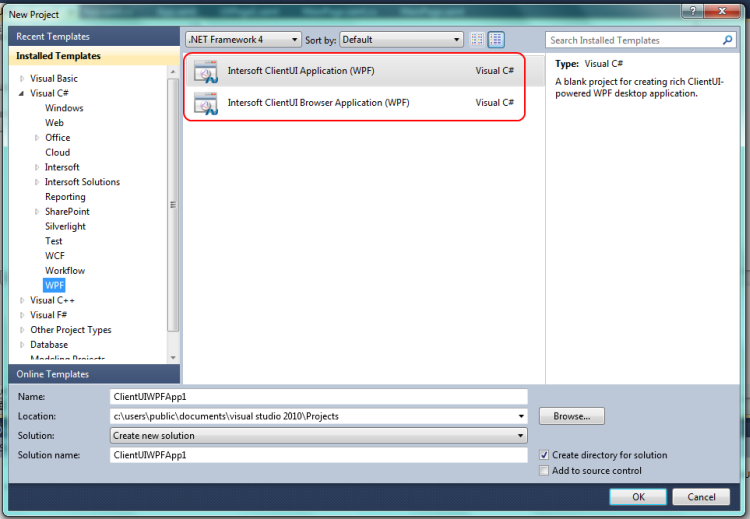The height and width of the screenshot is (519, 750).
Task: Select the Web tree item
Action: click(54, 123)
